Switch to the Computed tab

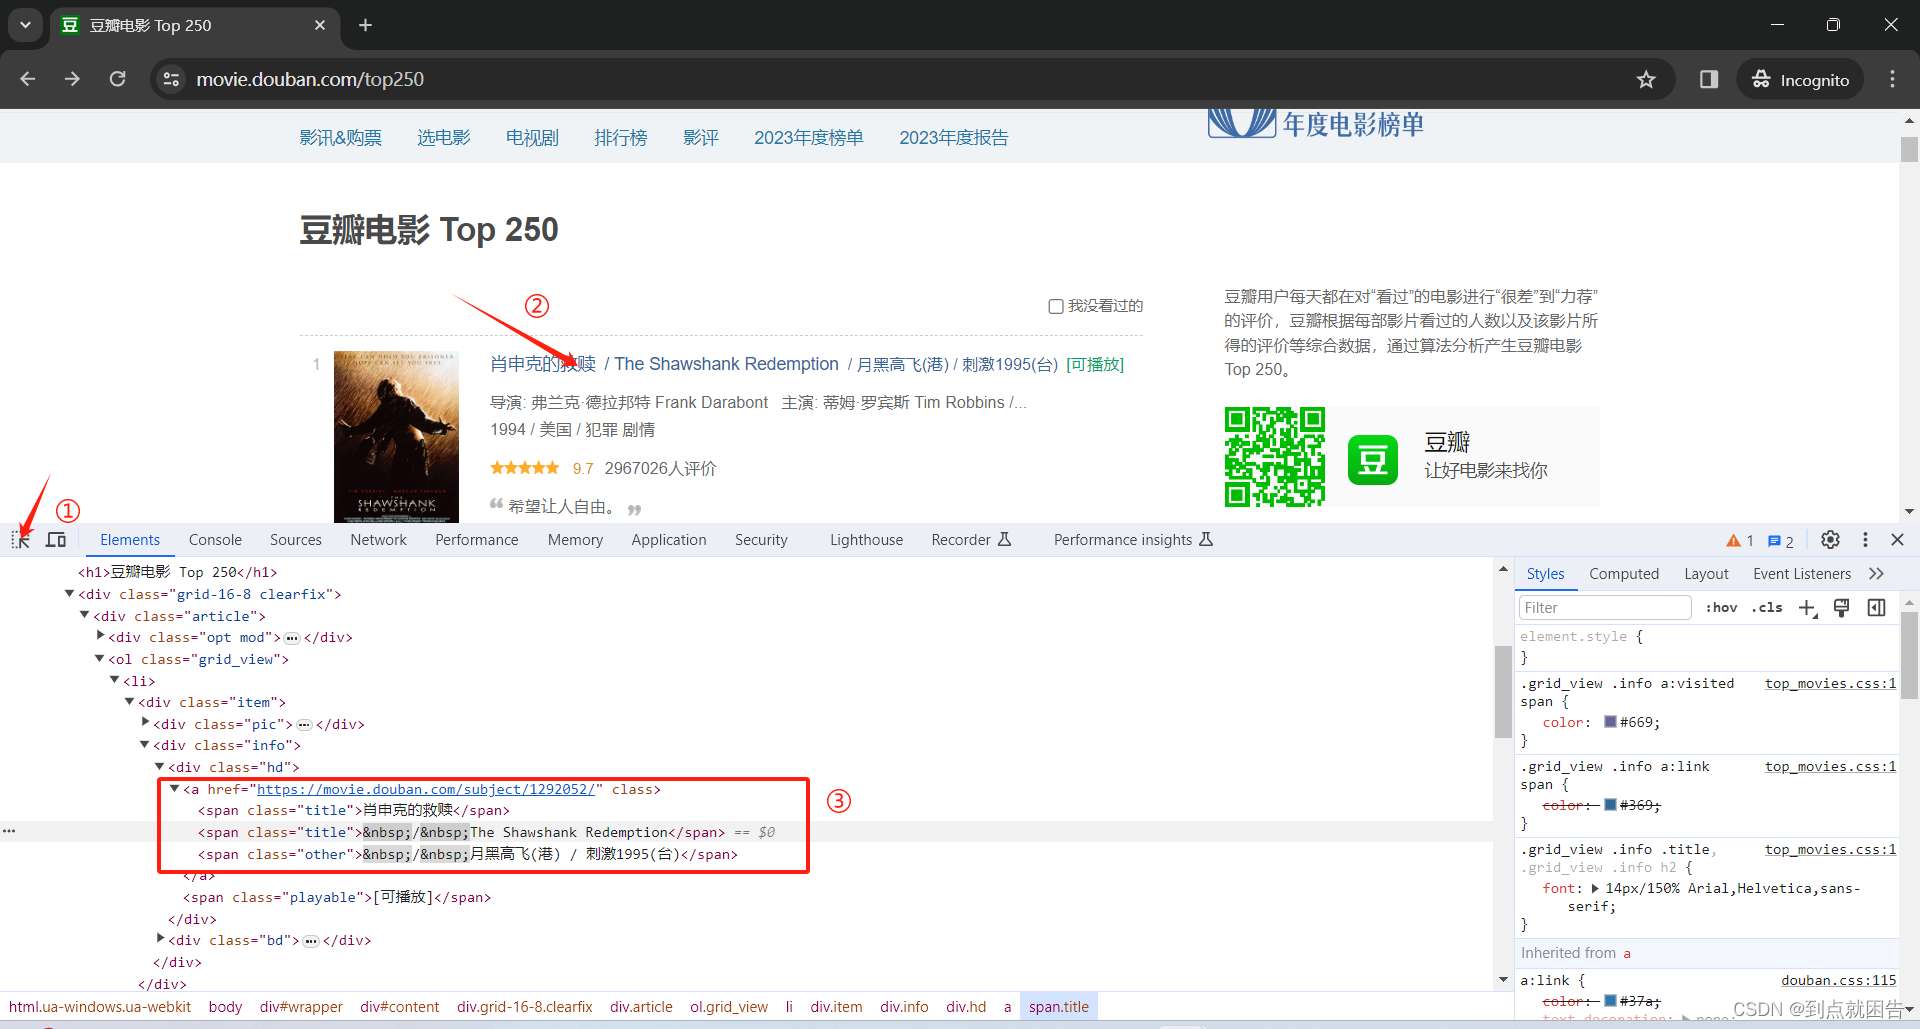click(x=1624, y=573)
